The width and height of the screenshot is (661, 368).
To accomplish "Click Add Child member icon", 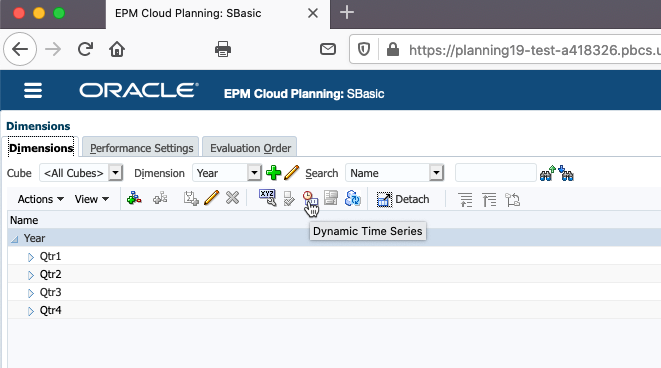I will (134, 198).
